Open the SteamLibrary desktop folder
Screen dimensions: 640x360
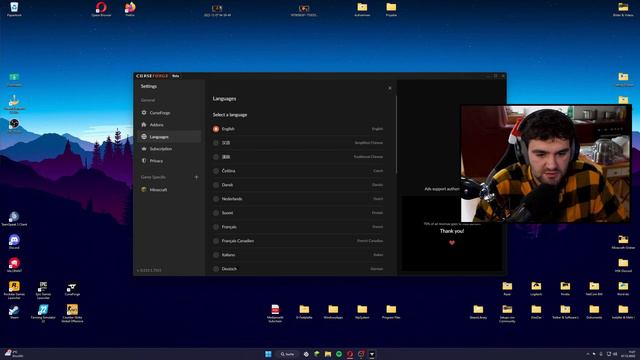tap(478, 312)
